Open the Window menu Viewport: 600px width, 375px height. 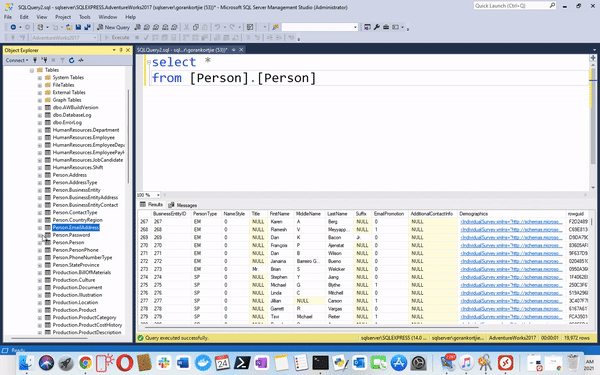pyautogui.click(x=108, y=17)
